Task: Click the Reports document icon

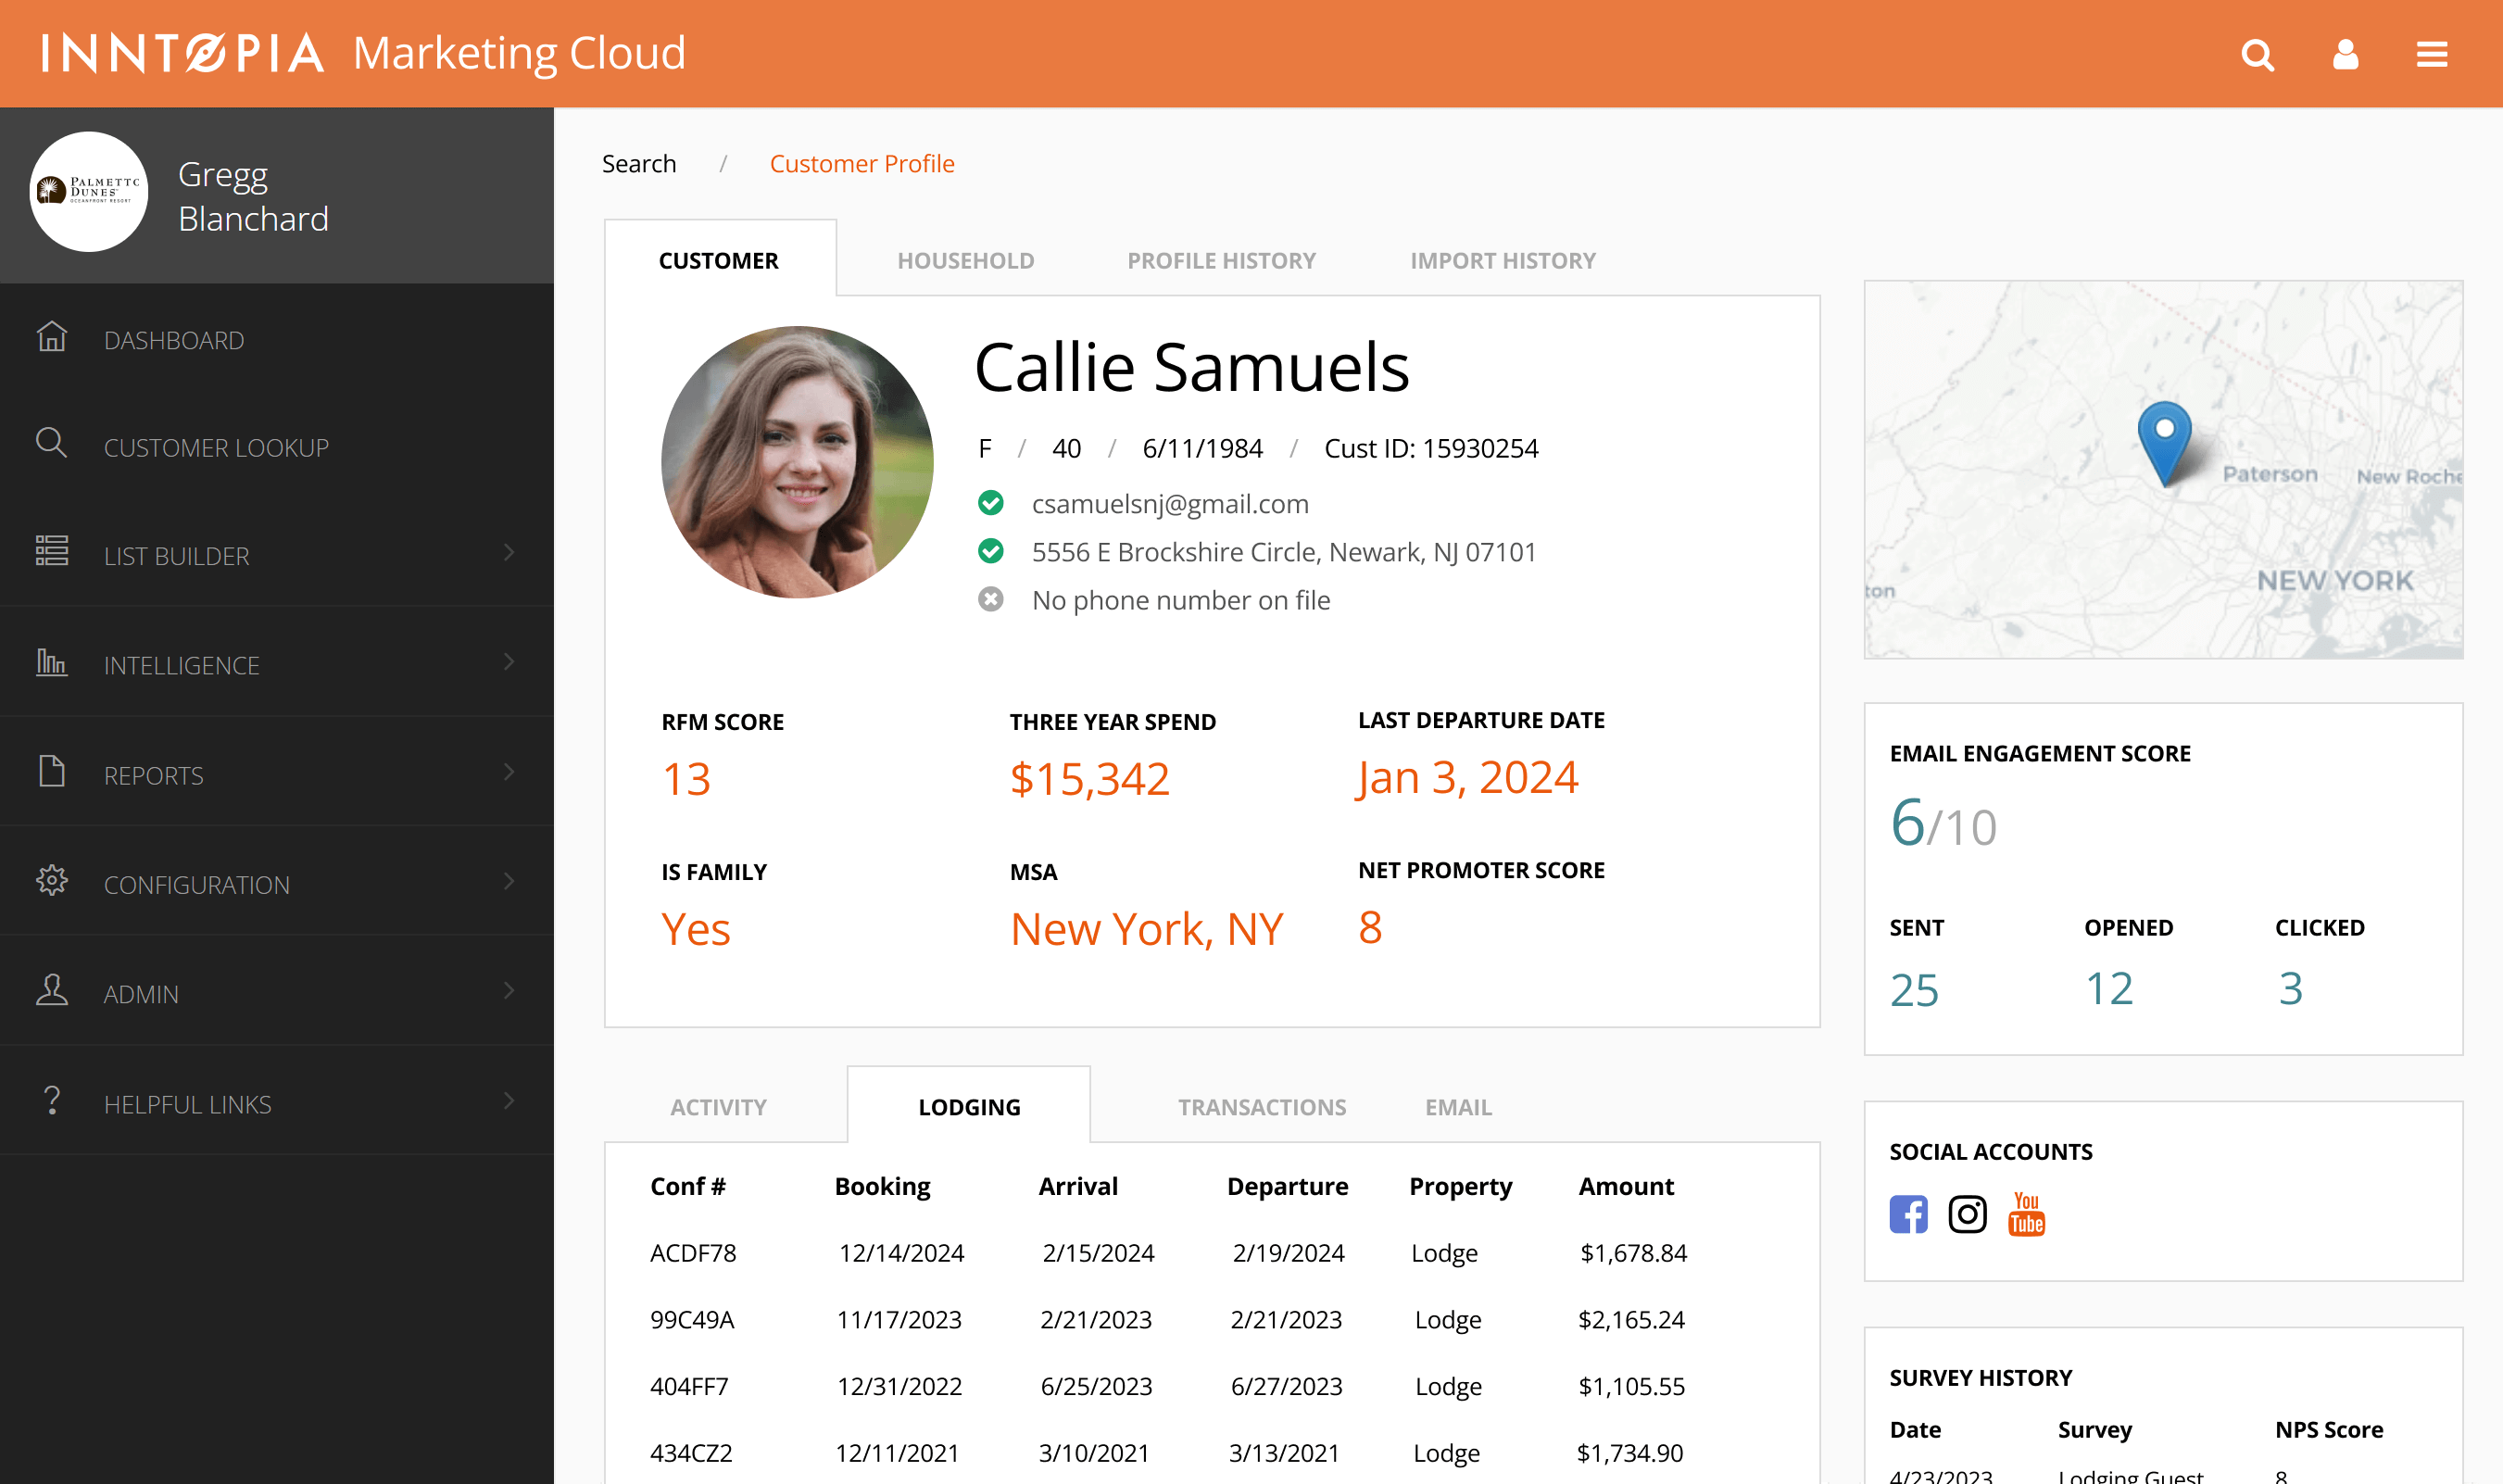Action: point(52,772)
